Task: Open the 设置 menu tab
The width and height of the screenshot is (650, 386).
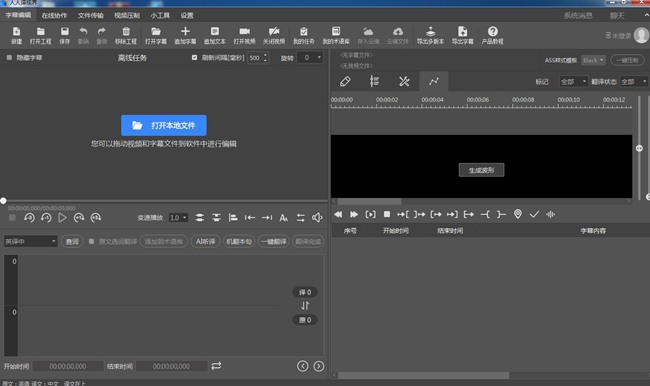Action: coord(187,15)
